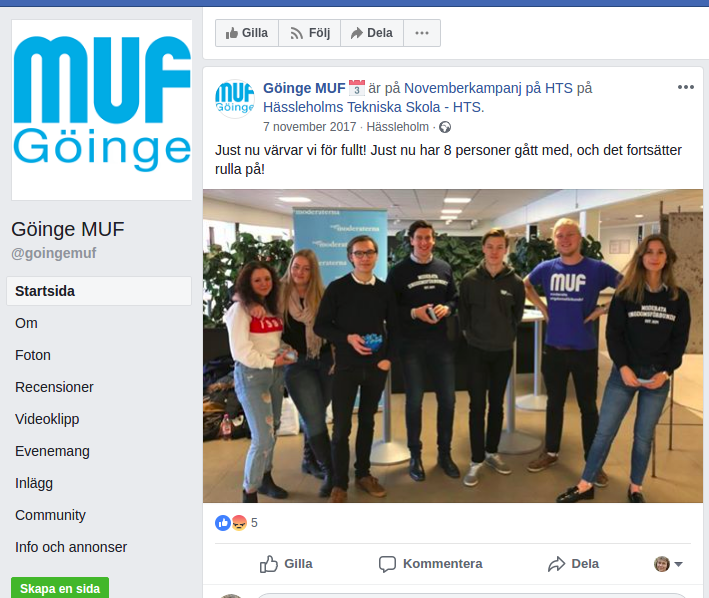Screen dimensions: 709x598
Task: Click the blue like reaction icon
Action: [x=222, y=523]
